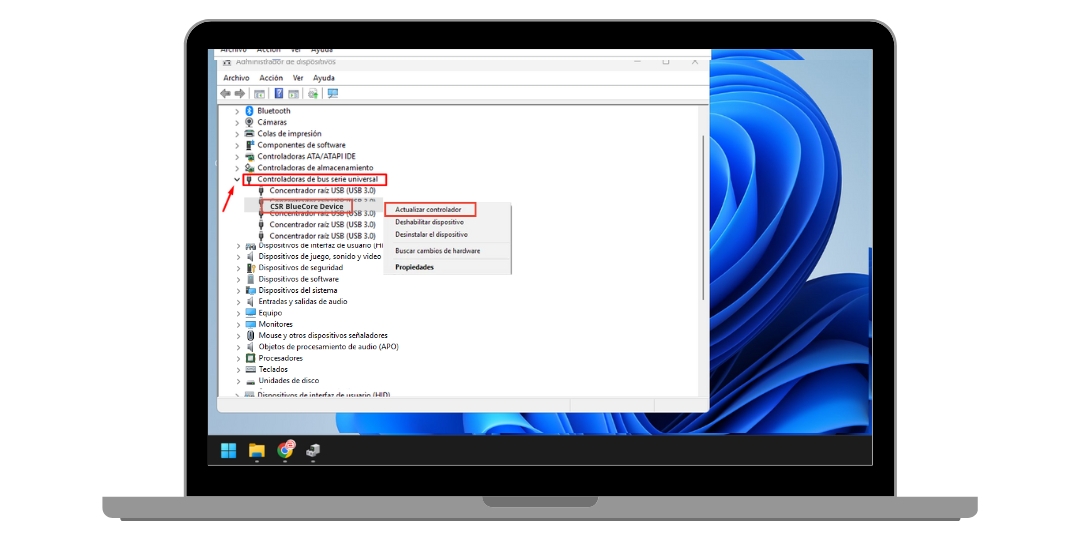Screen dimensions: 1080x540
Task: Click the blue help icon in toolbar
Action: click(279, 93)
